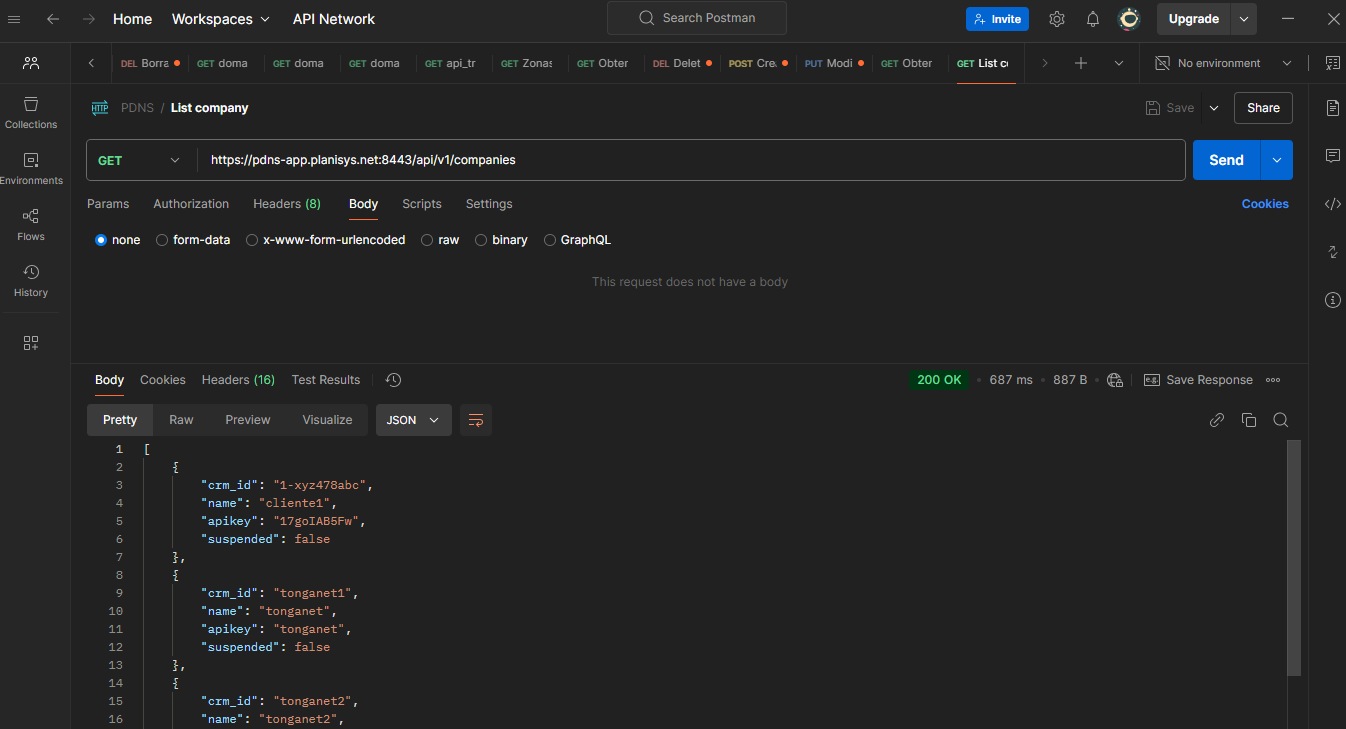
Task: Open the hamburger main menu
Action: [15, 19]
